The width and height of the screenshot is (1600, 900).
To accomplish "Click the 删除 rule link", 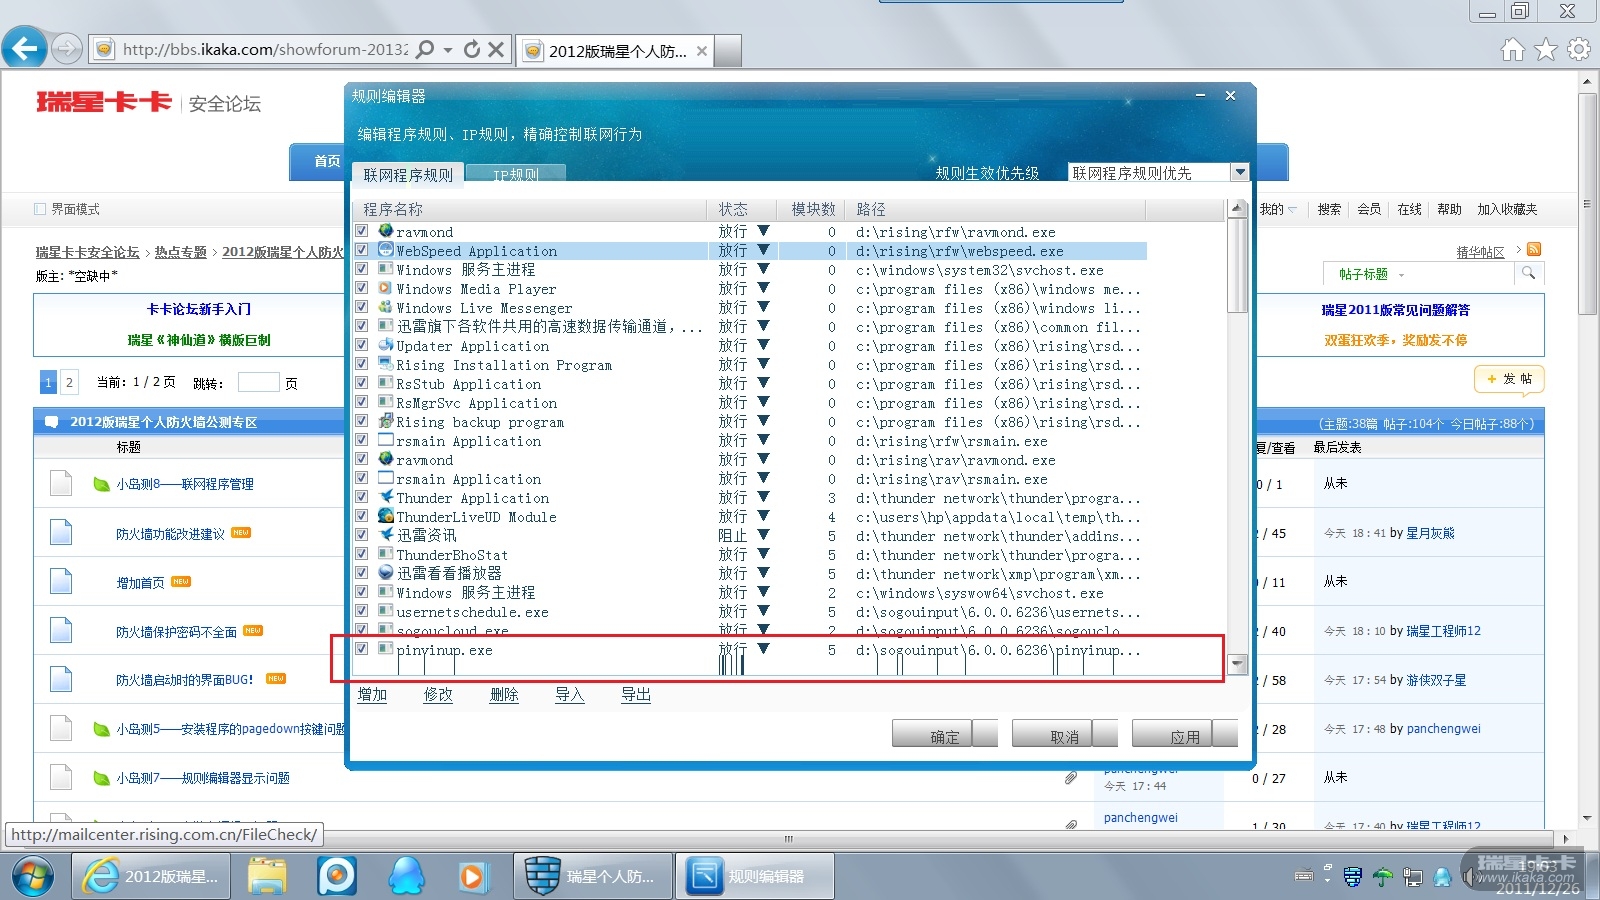I will [x=504, y=694].
